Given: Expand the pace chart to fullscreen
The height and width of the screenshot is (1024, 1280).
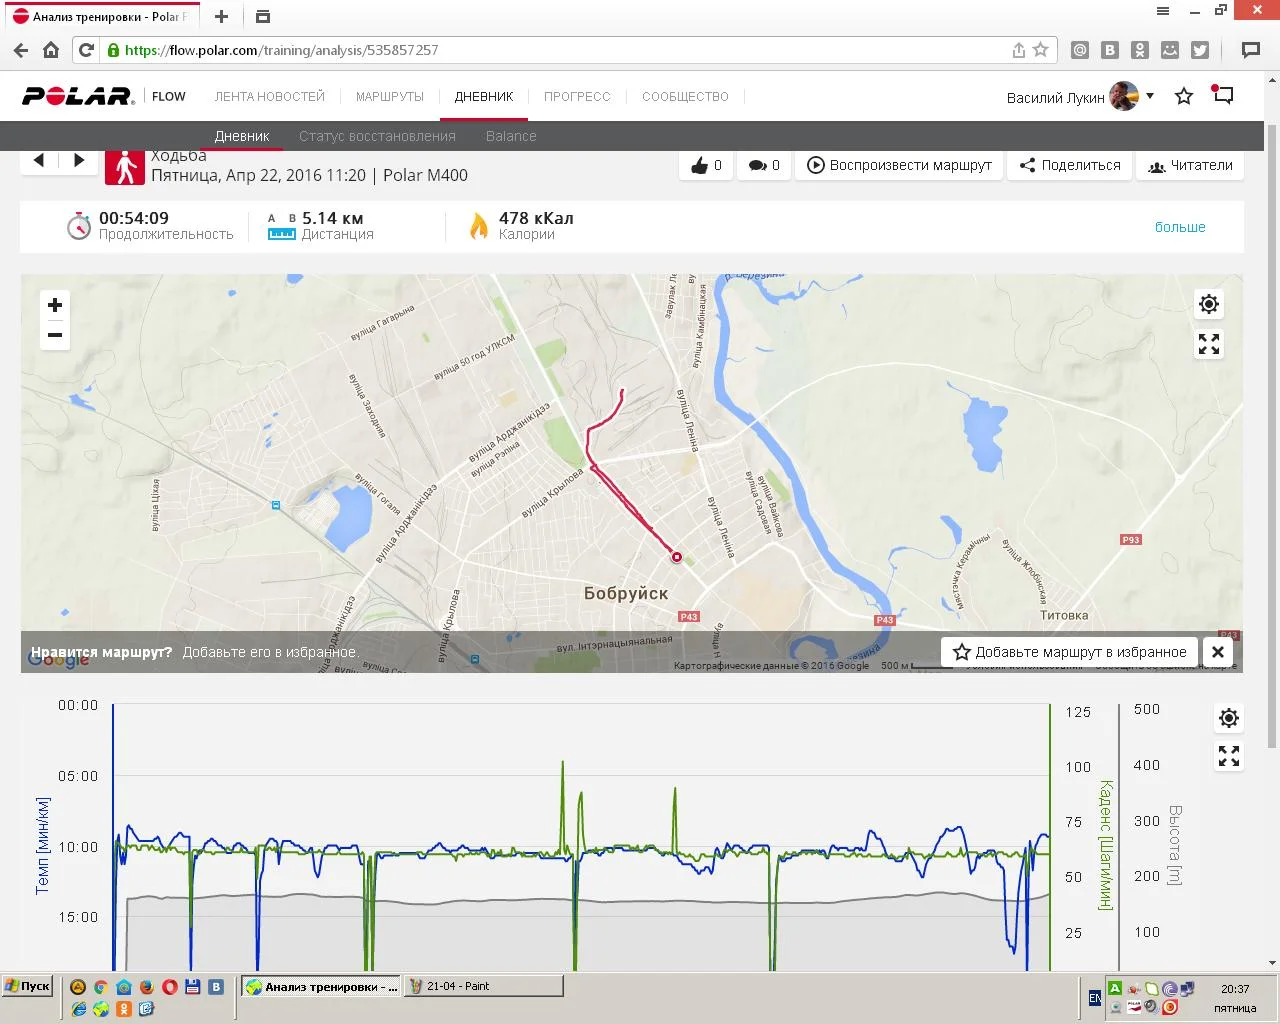Looking at the screenshot, I should coord(1229,756).
